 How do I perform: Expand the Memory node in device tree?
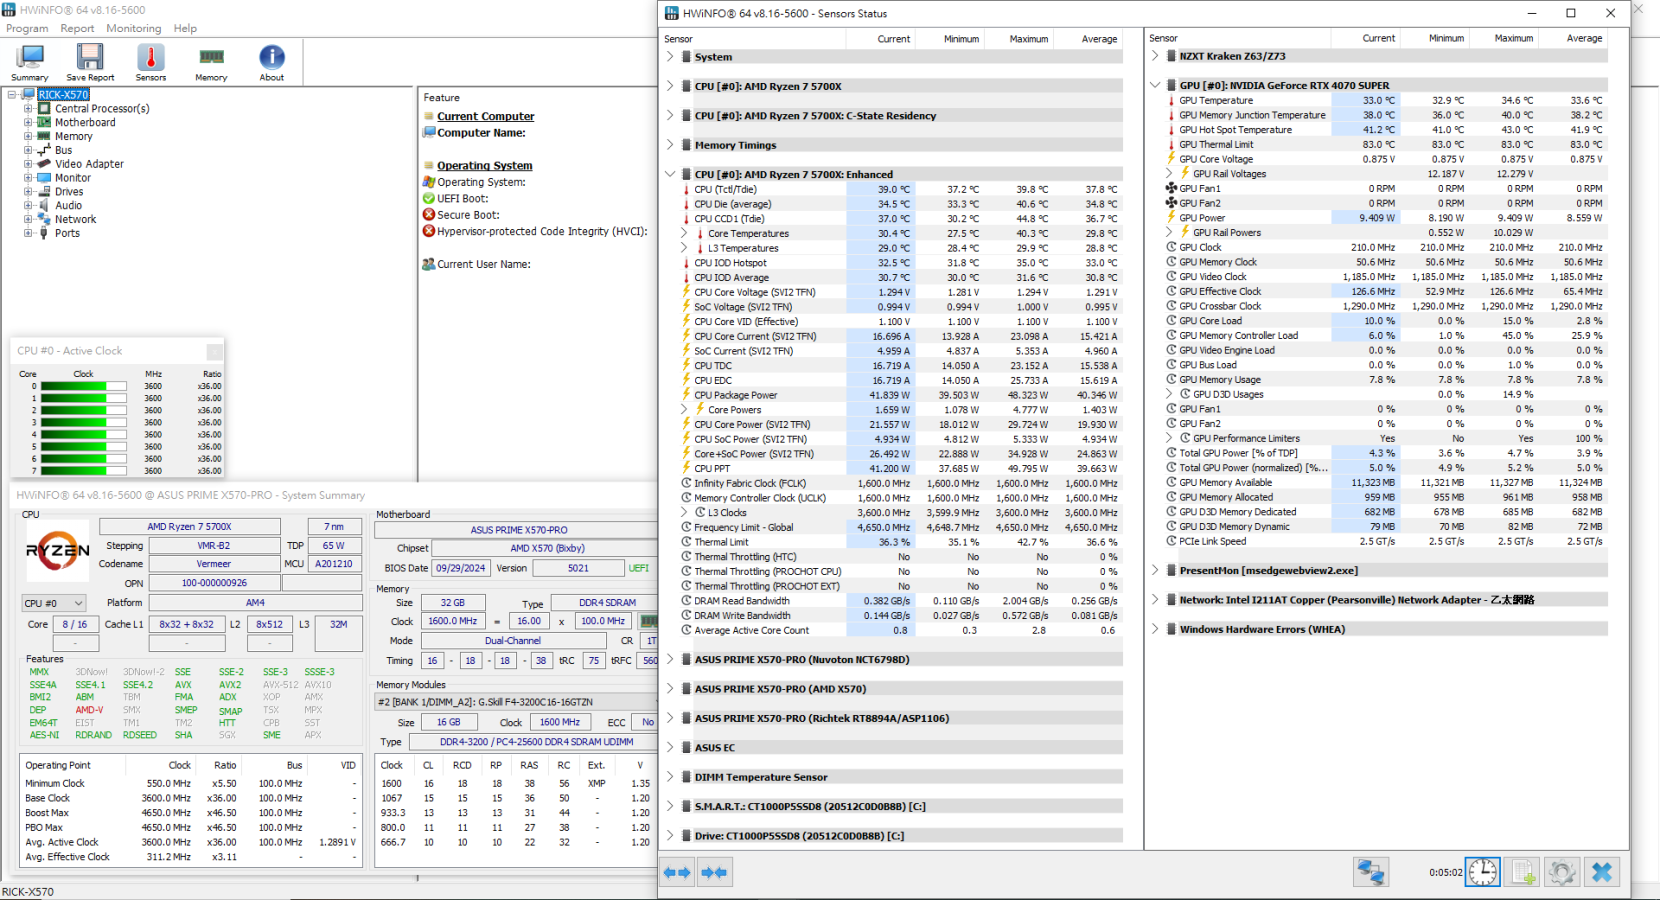pyautogui.click(x=28, y=136)
